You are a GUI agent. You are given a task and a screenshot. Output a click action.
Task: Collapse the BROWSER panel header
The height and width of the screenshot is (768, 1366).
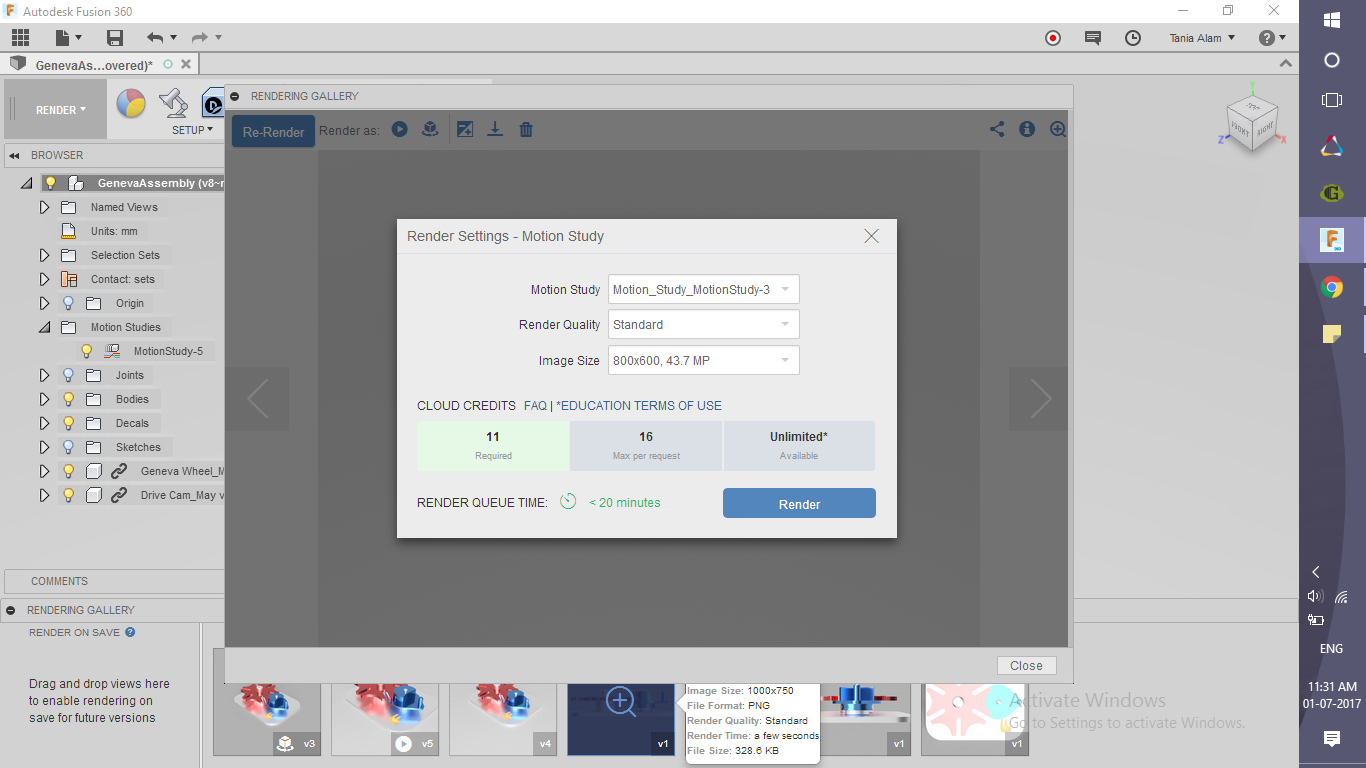coord(15,156)
